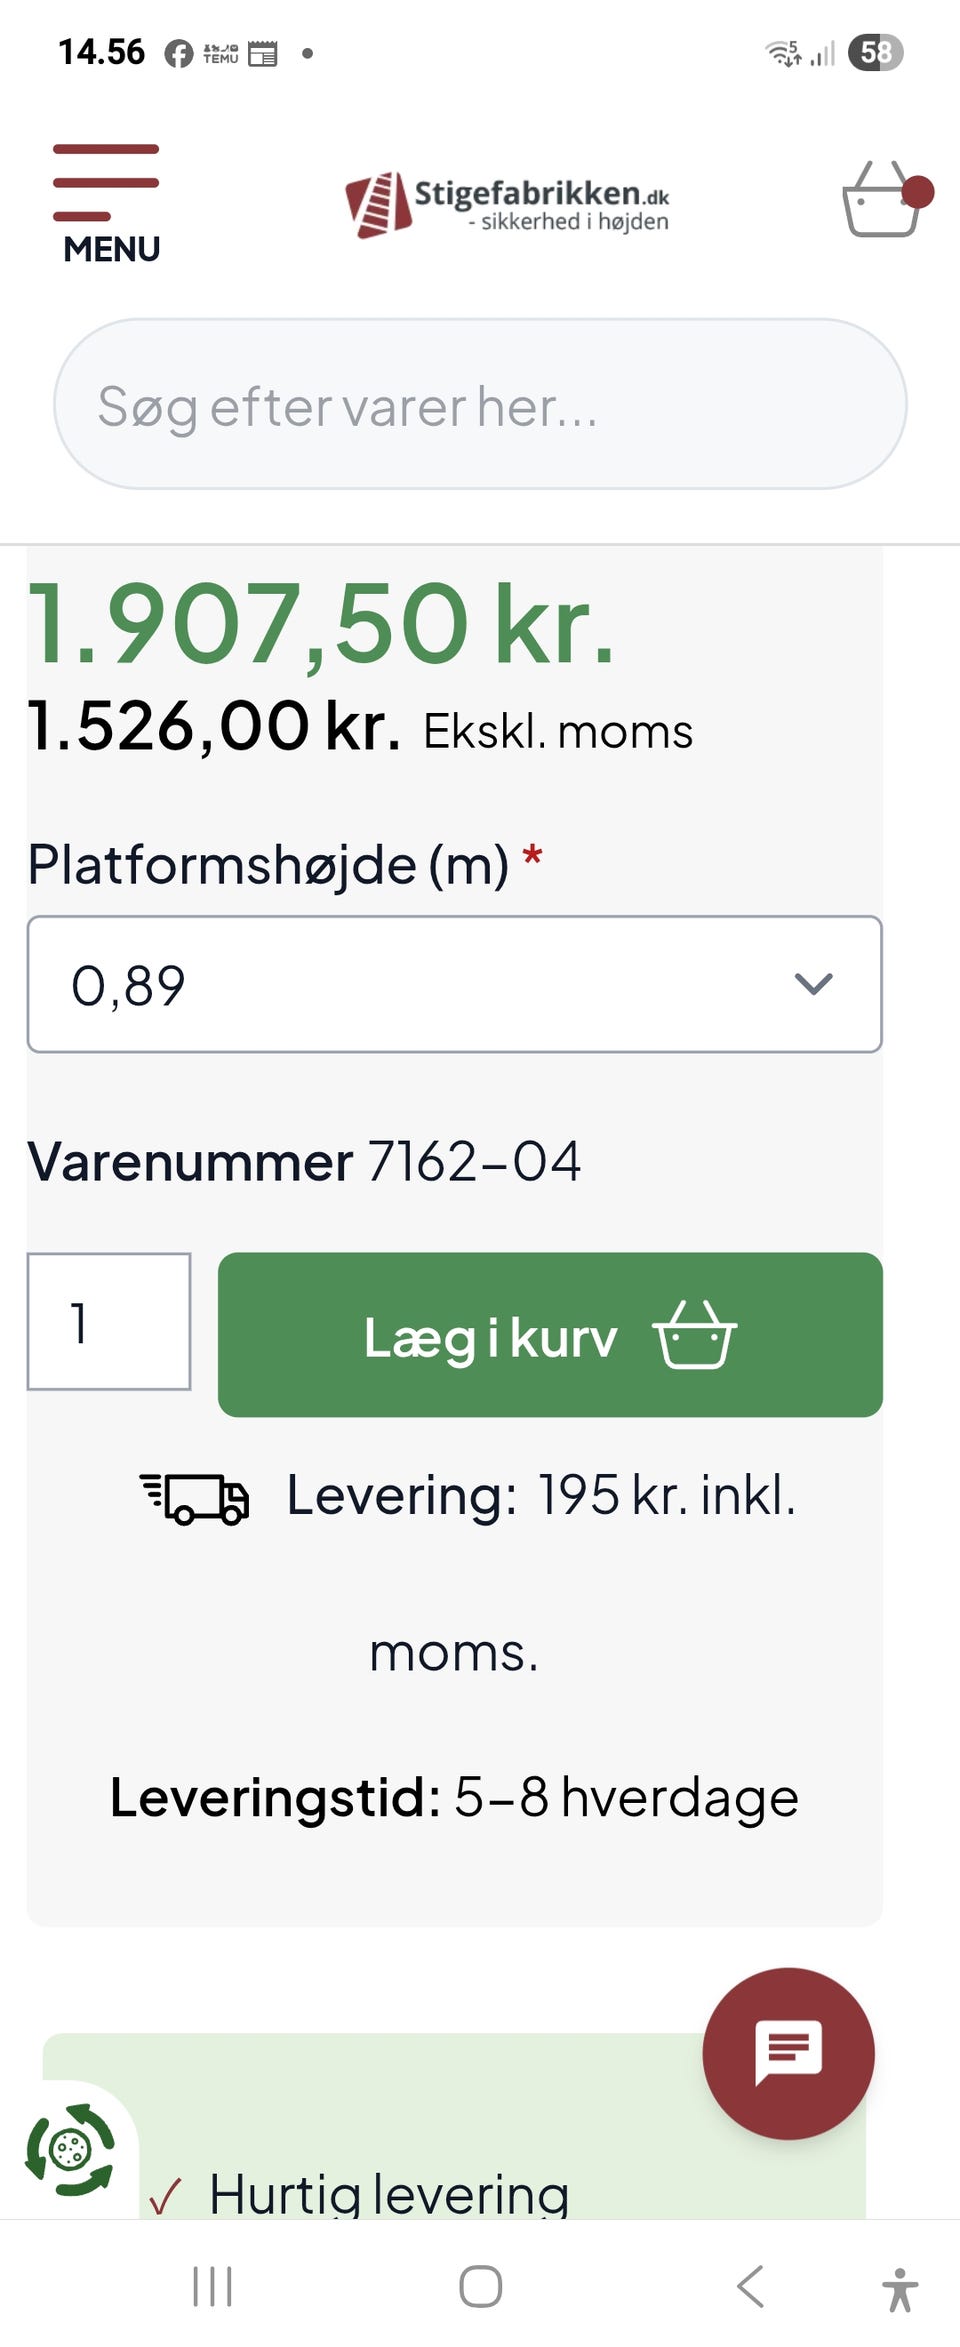
Task: Open the shopping basket icon
Action: (x=882, y=200)
